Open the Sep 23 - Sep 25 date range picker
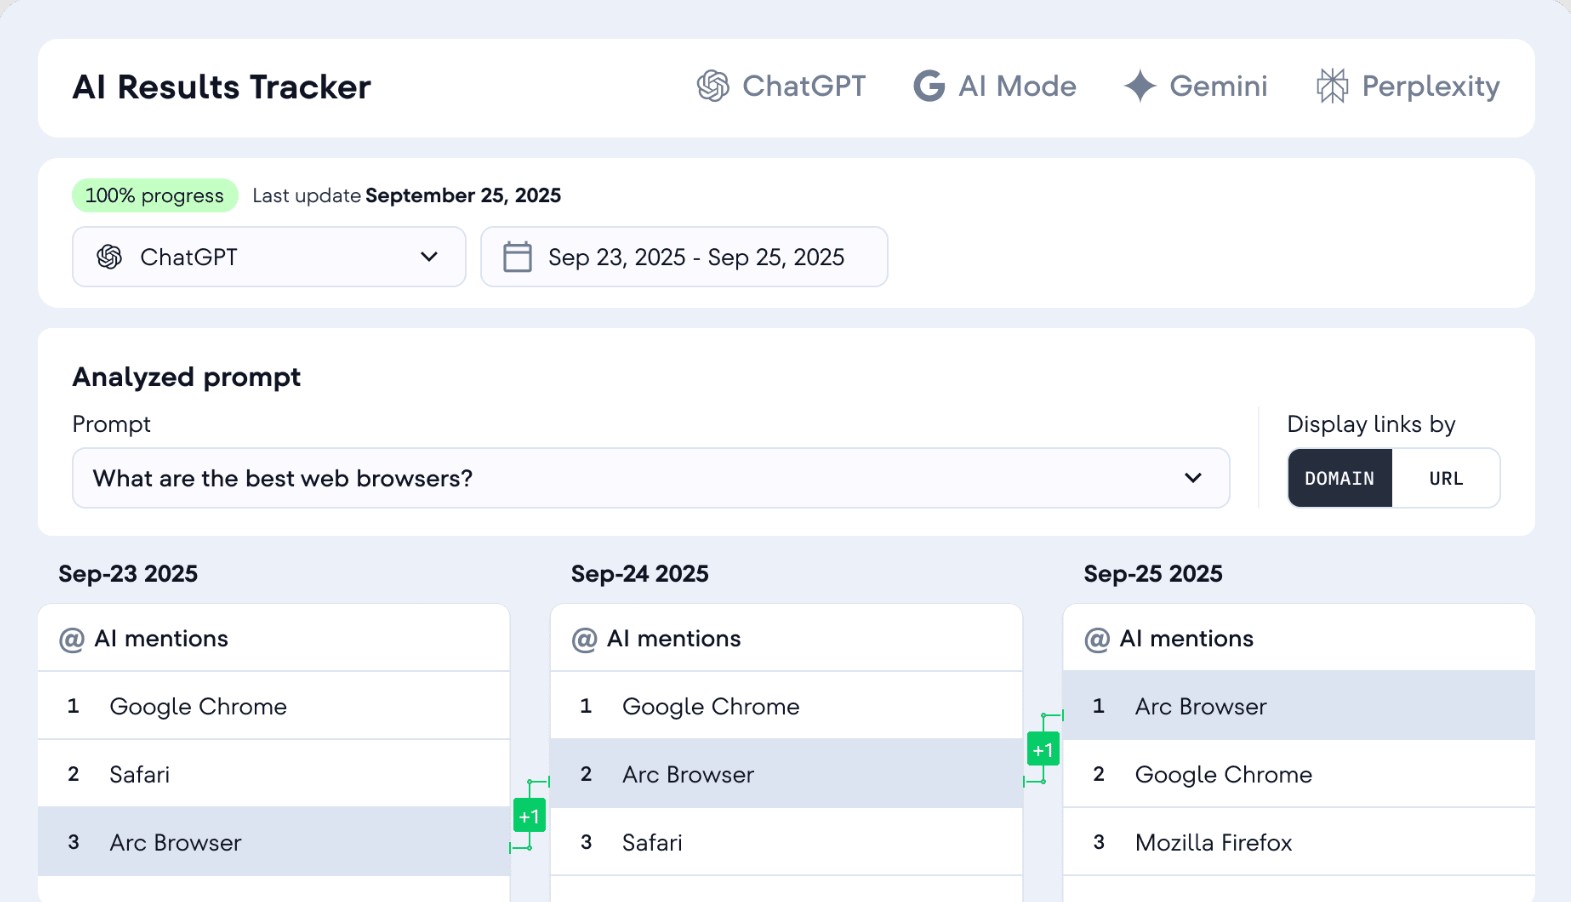Image resolution: width=1571 pixels, height=902 pixels. point(695,257)
